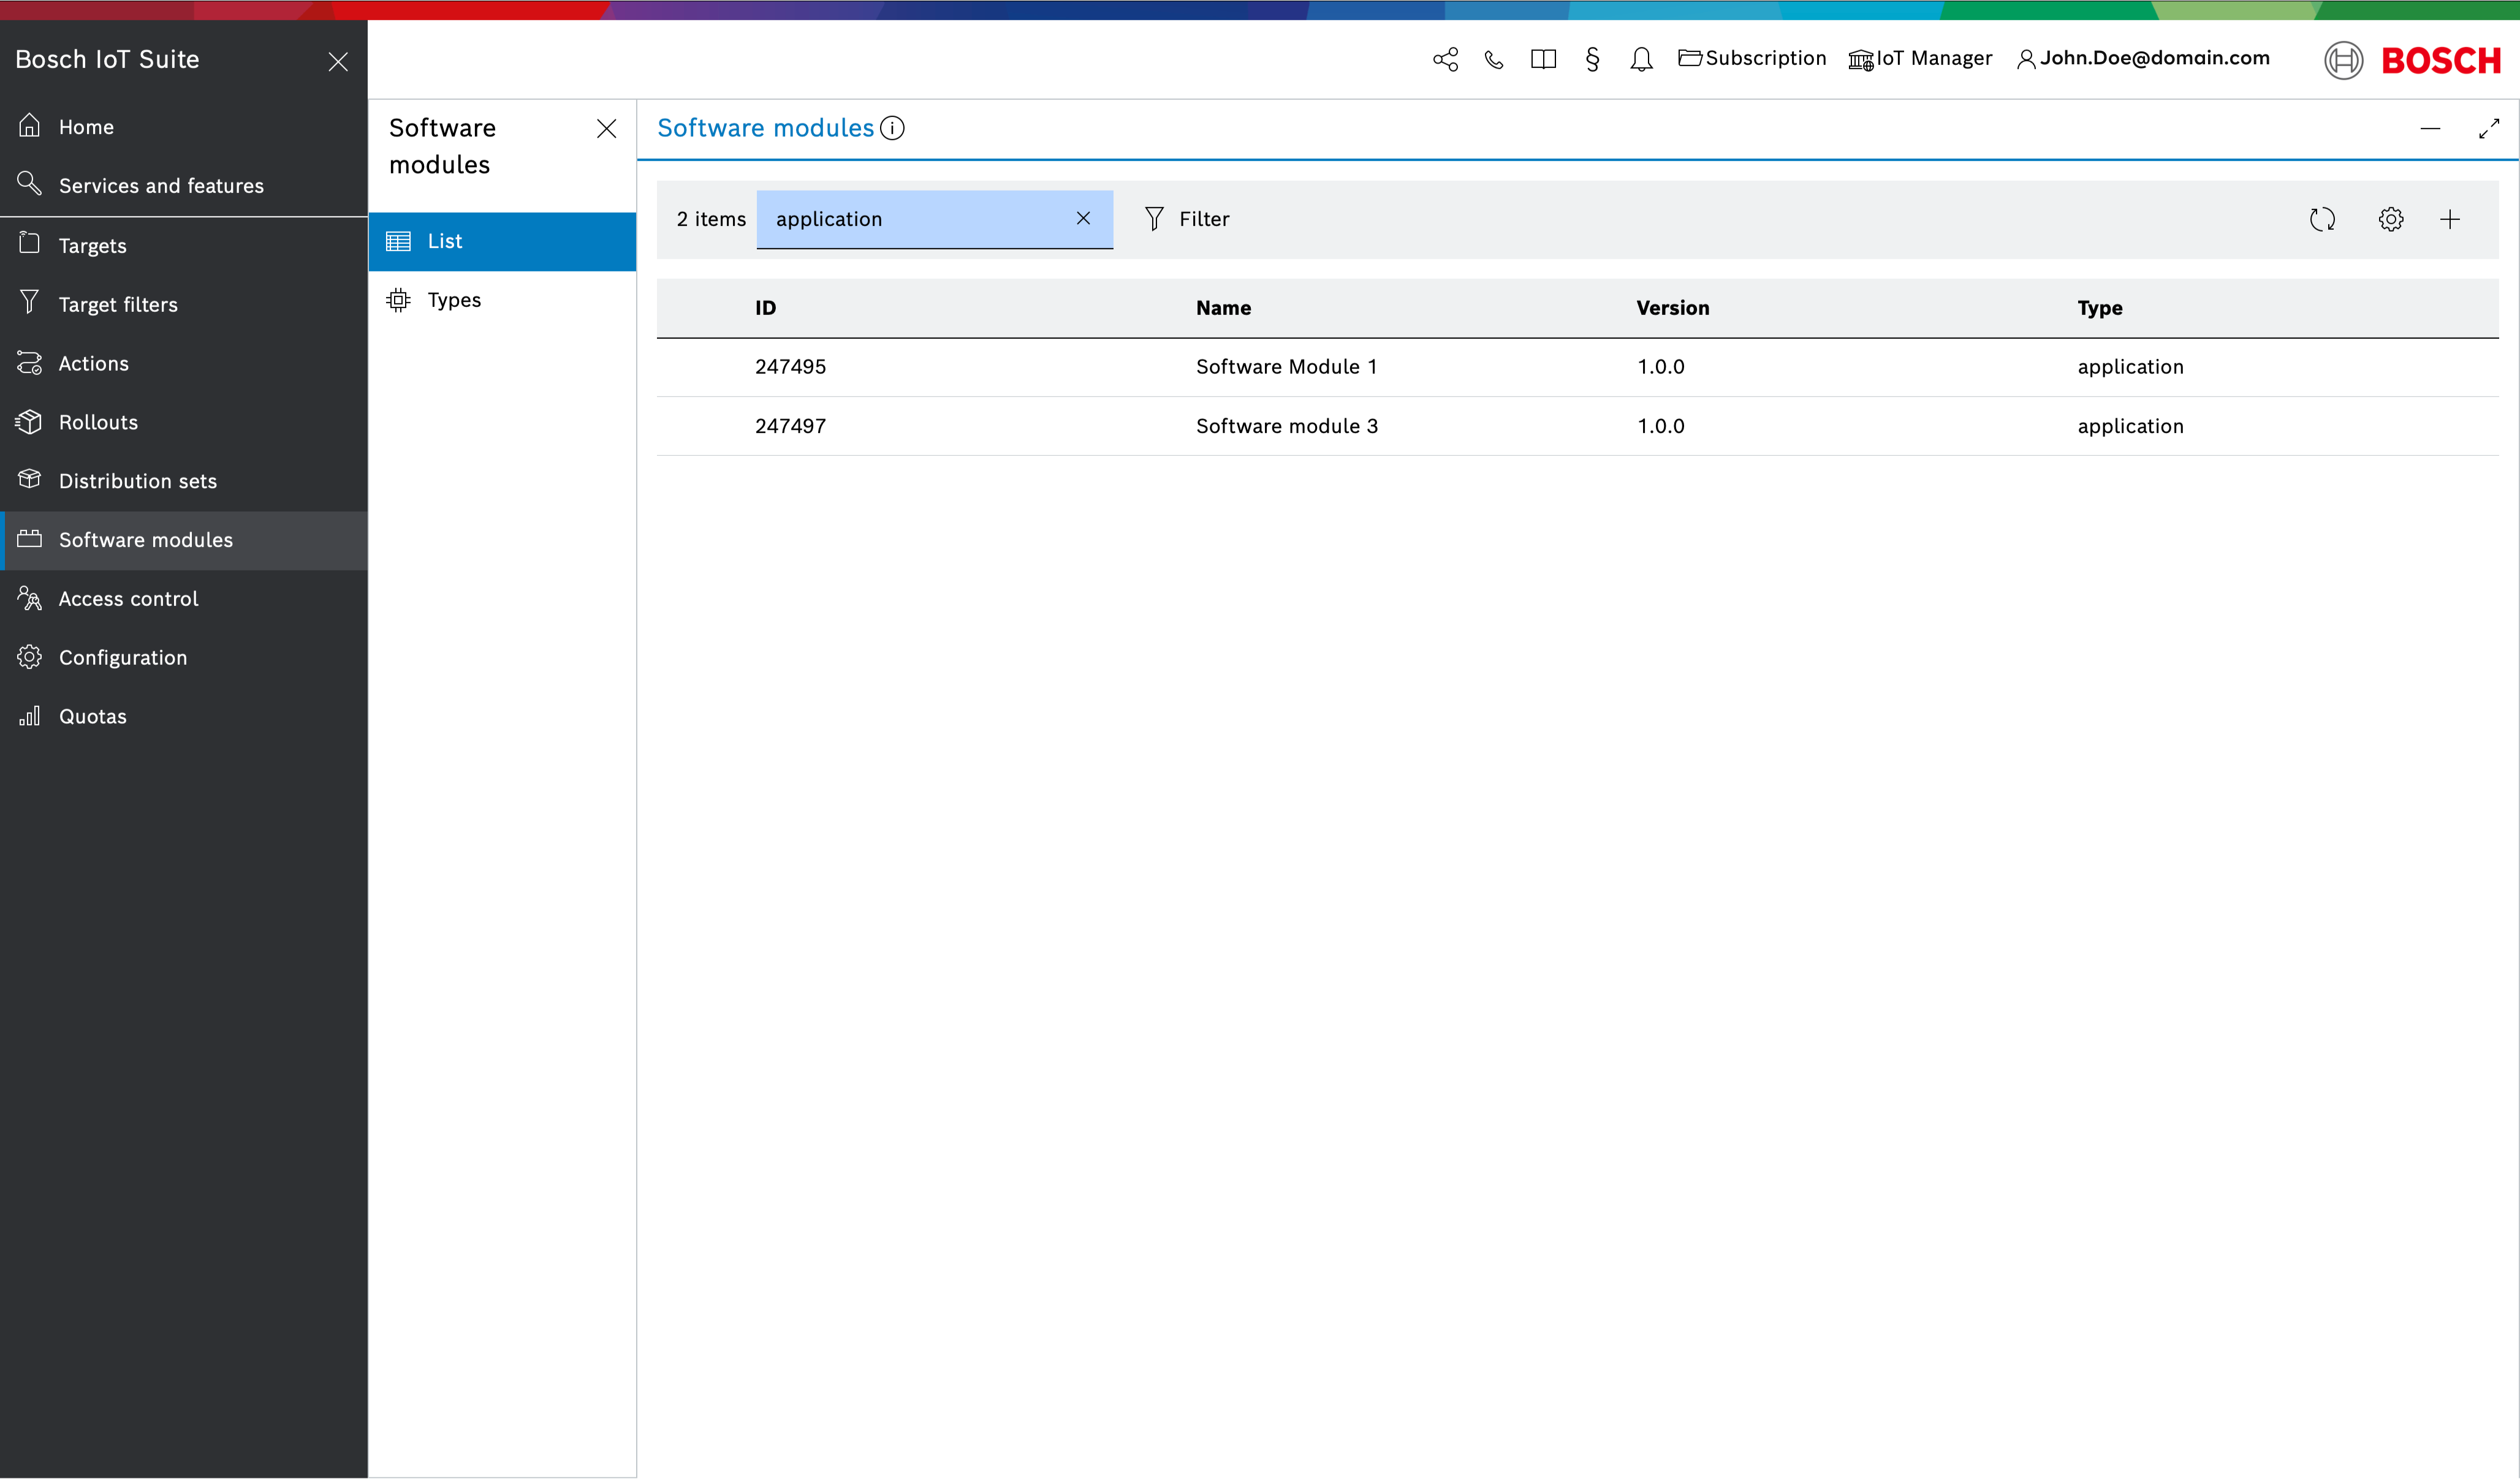Clear the application search text

pyautogui.click(x=1083, y=218)
